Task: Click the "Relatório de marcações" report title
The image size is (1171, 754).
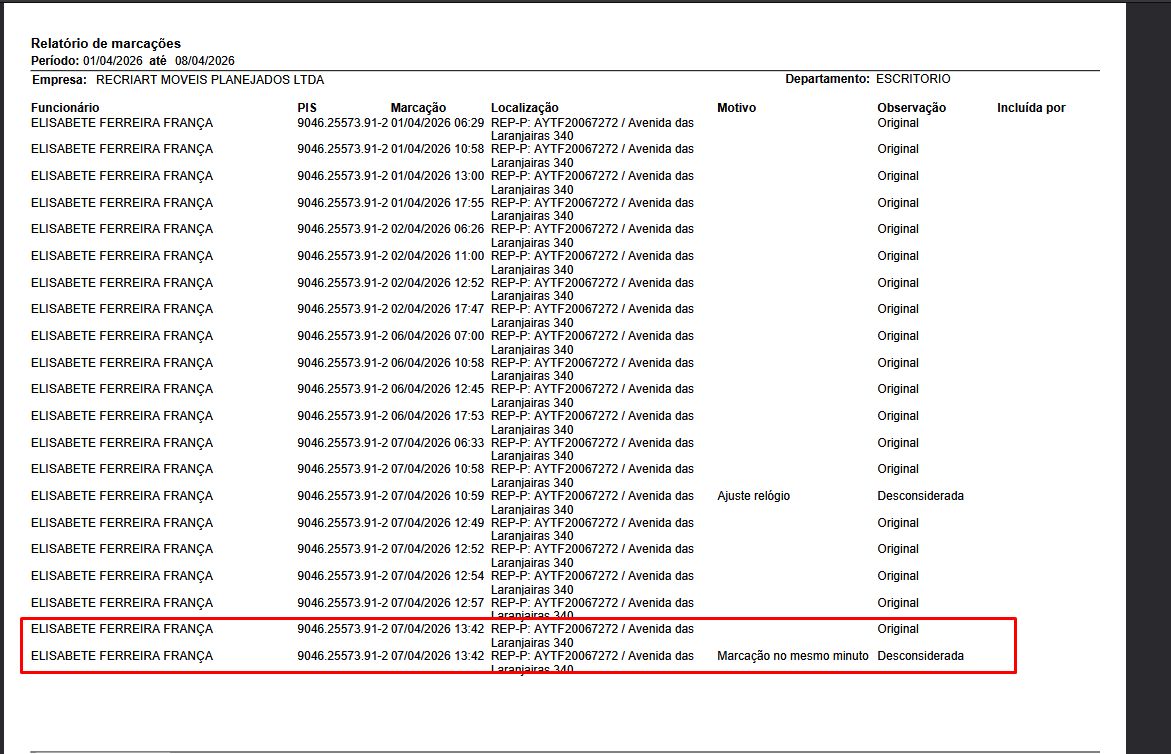Action: point(105,43)
